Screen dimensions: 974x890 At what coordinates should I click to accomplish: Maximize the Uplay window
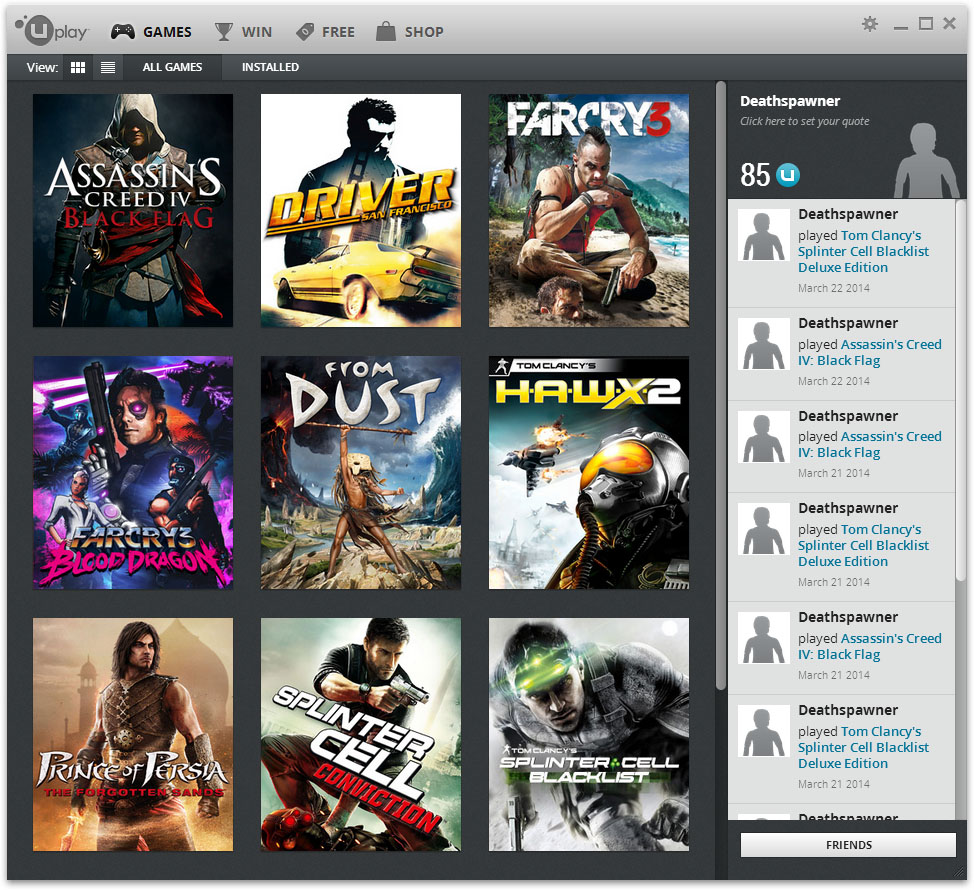point(926,24)
